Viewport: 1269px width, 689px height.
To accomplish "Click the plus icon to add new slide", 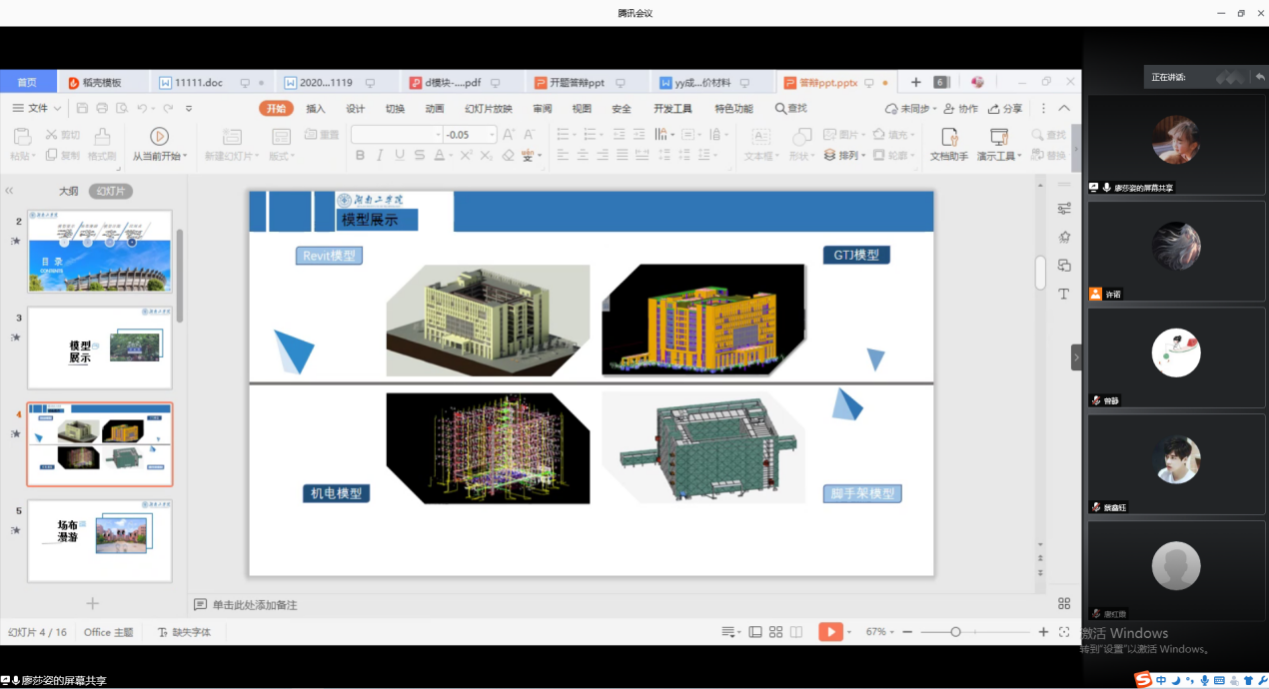I will 93,603.
